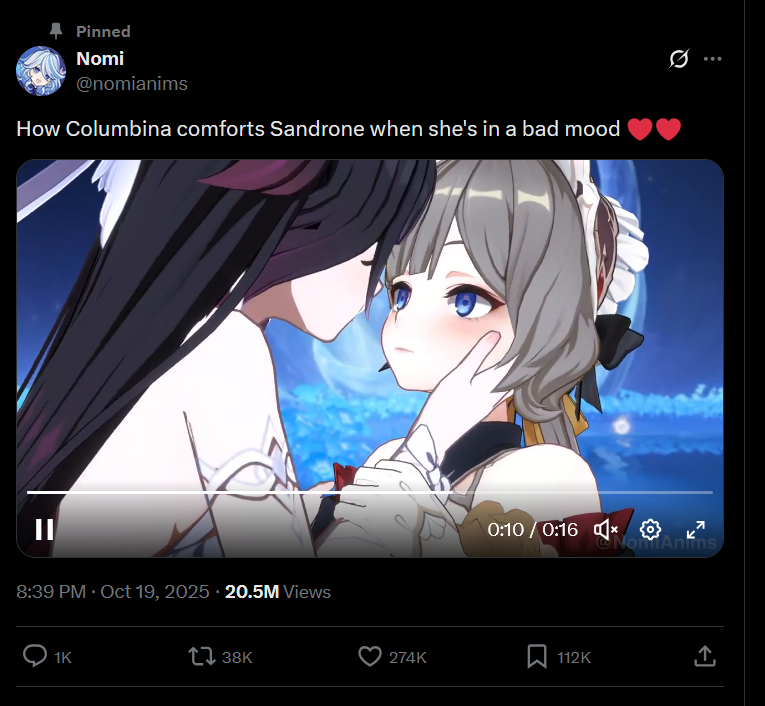Unmute the video sound
Viewport: 765px width, 706px height.
(606, 529)
